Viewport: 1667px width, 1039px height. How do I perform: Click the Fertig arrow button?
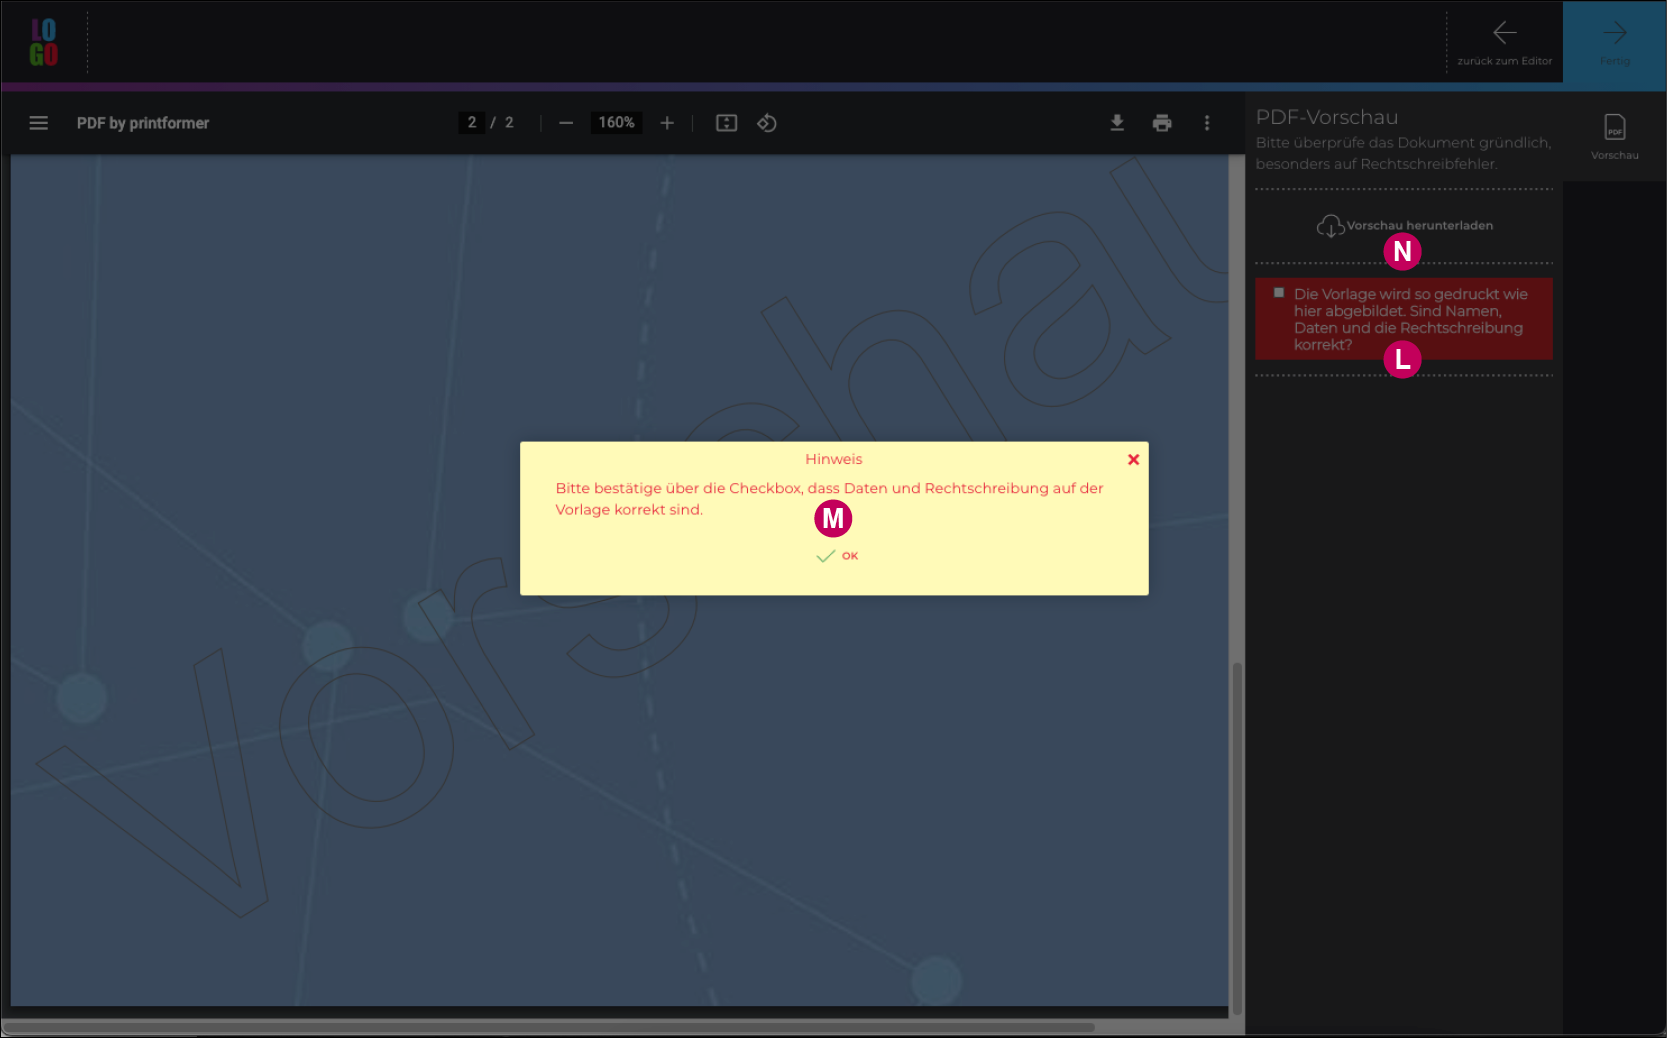click(x=1614, y=42)
